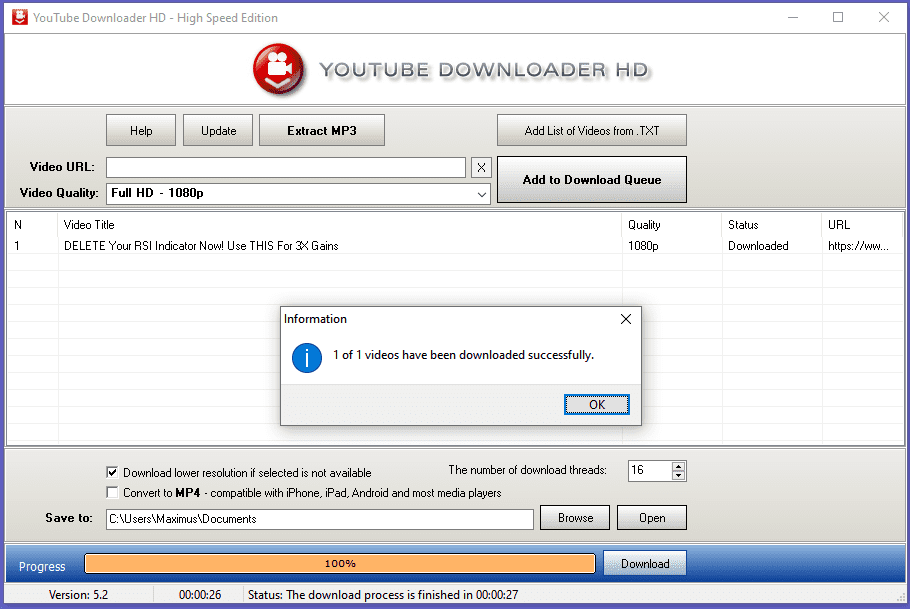Click the 00:00:26 timer in status bar
910x609 pixels.
click(200, 595)
